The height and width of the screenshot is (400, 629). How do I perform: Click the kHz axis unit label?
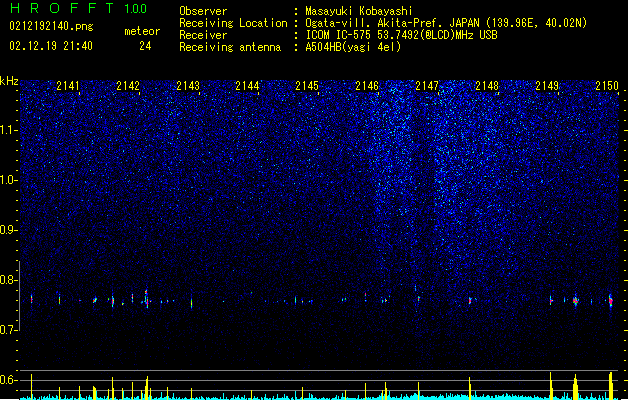(9, 81)
